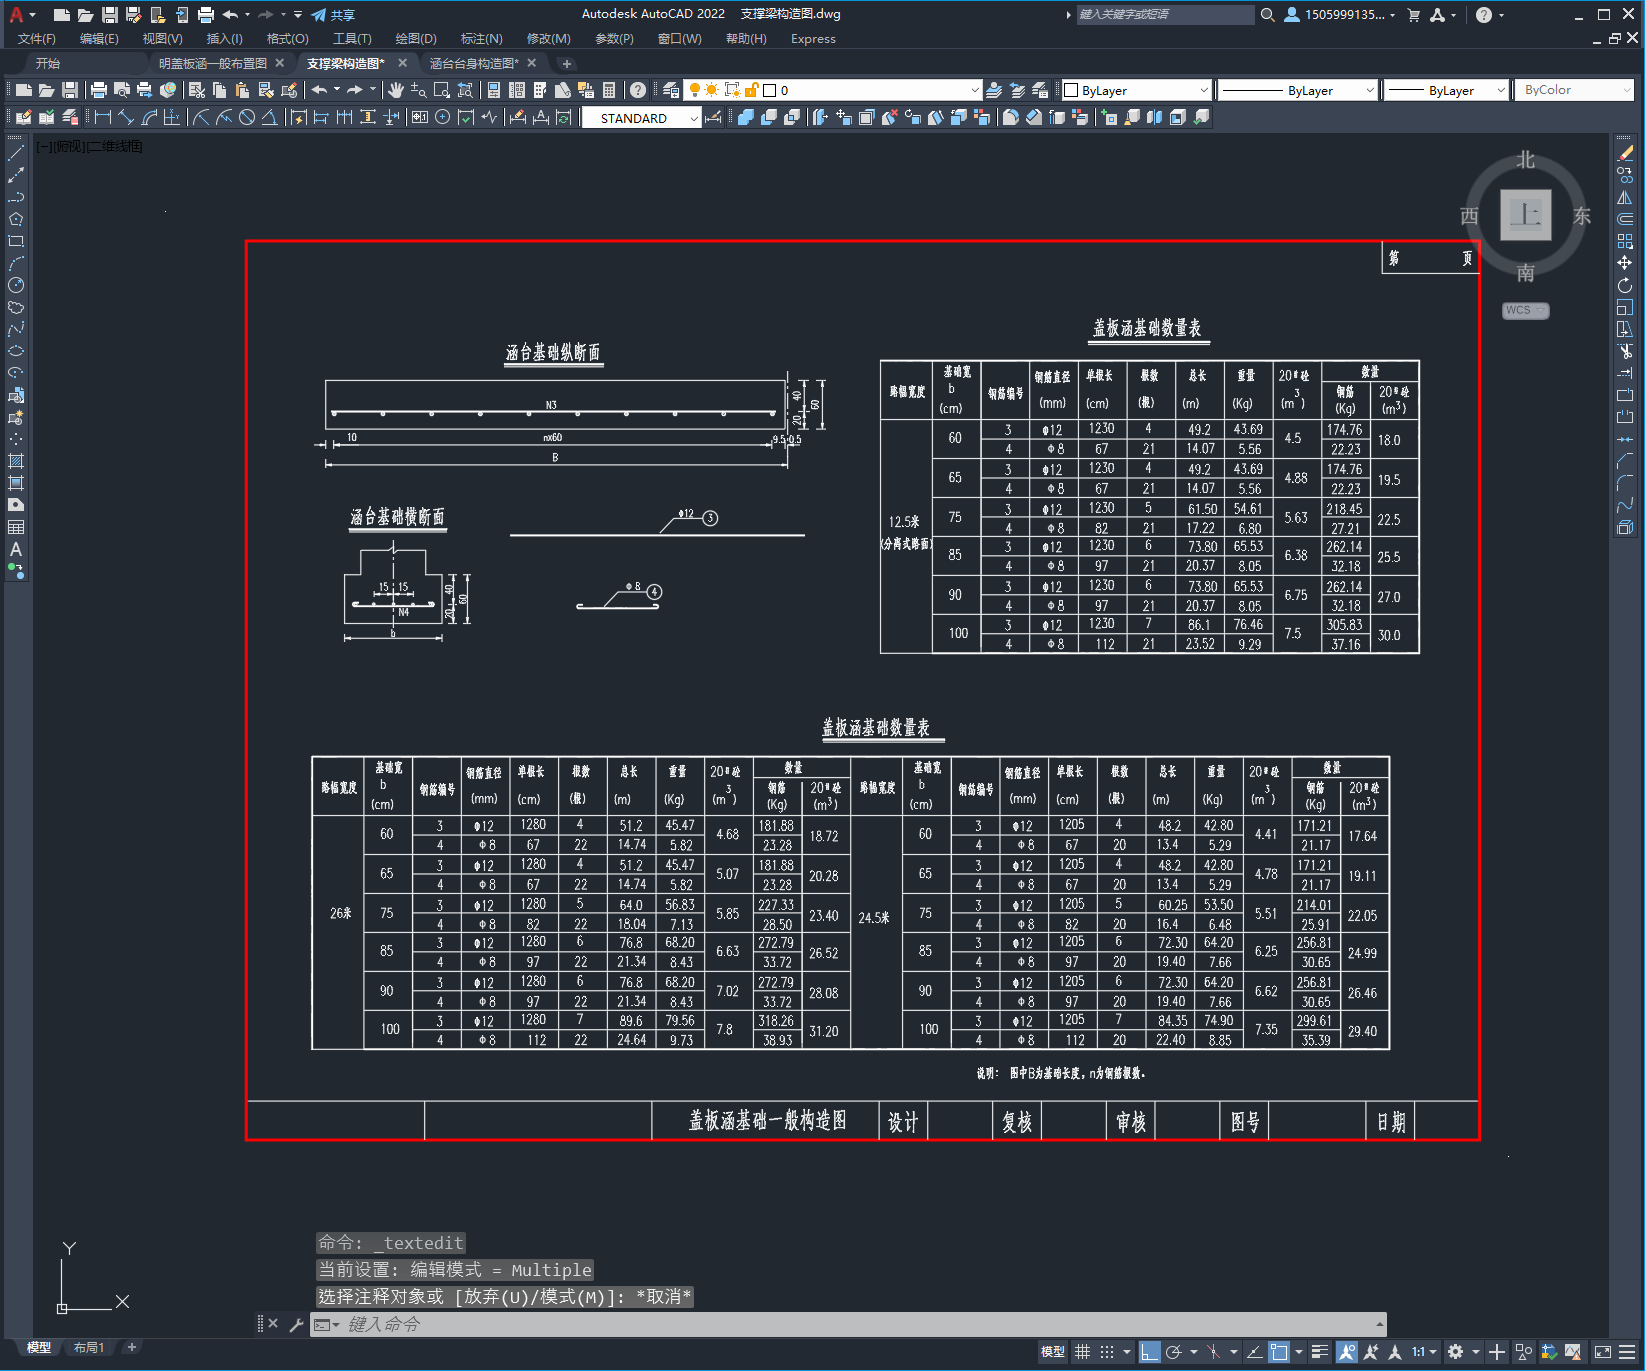Open the 标注(N) menu
This screenshot has height=1371, width=1645.
coord(481,39)
